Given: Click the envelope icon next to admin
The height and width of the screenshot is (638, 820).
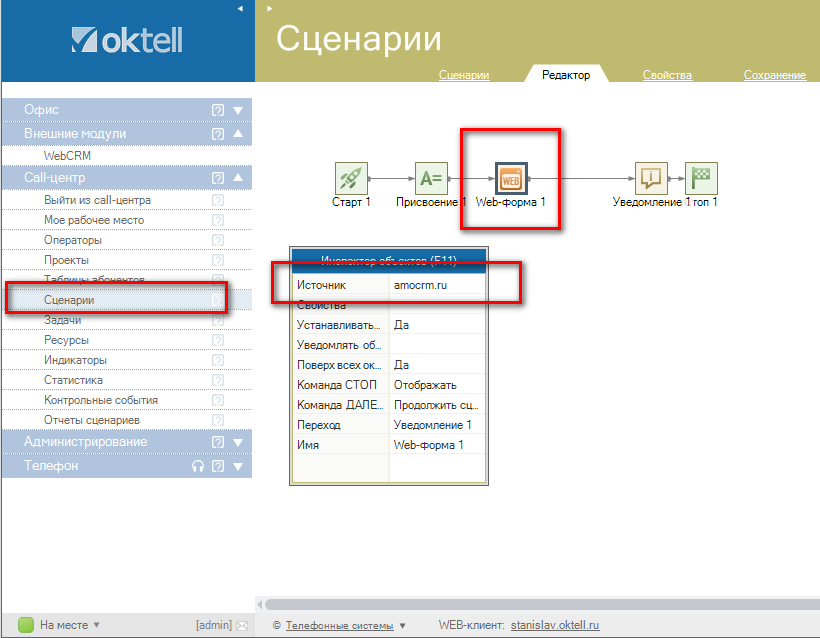Looking at the screenshot, I should pyautogui.click(x=241, y=625).
